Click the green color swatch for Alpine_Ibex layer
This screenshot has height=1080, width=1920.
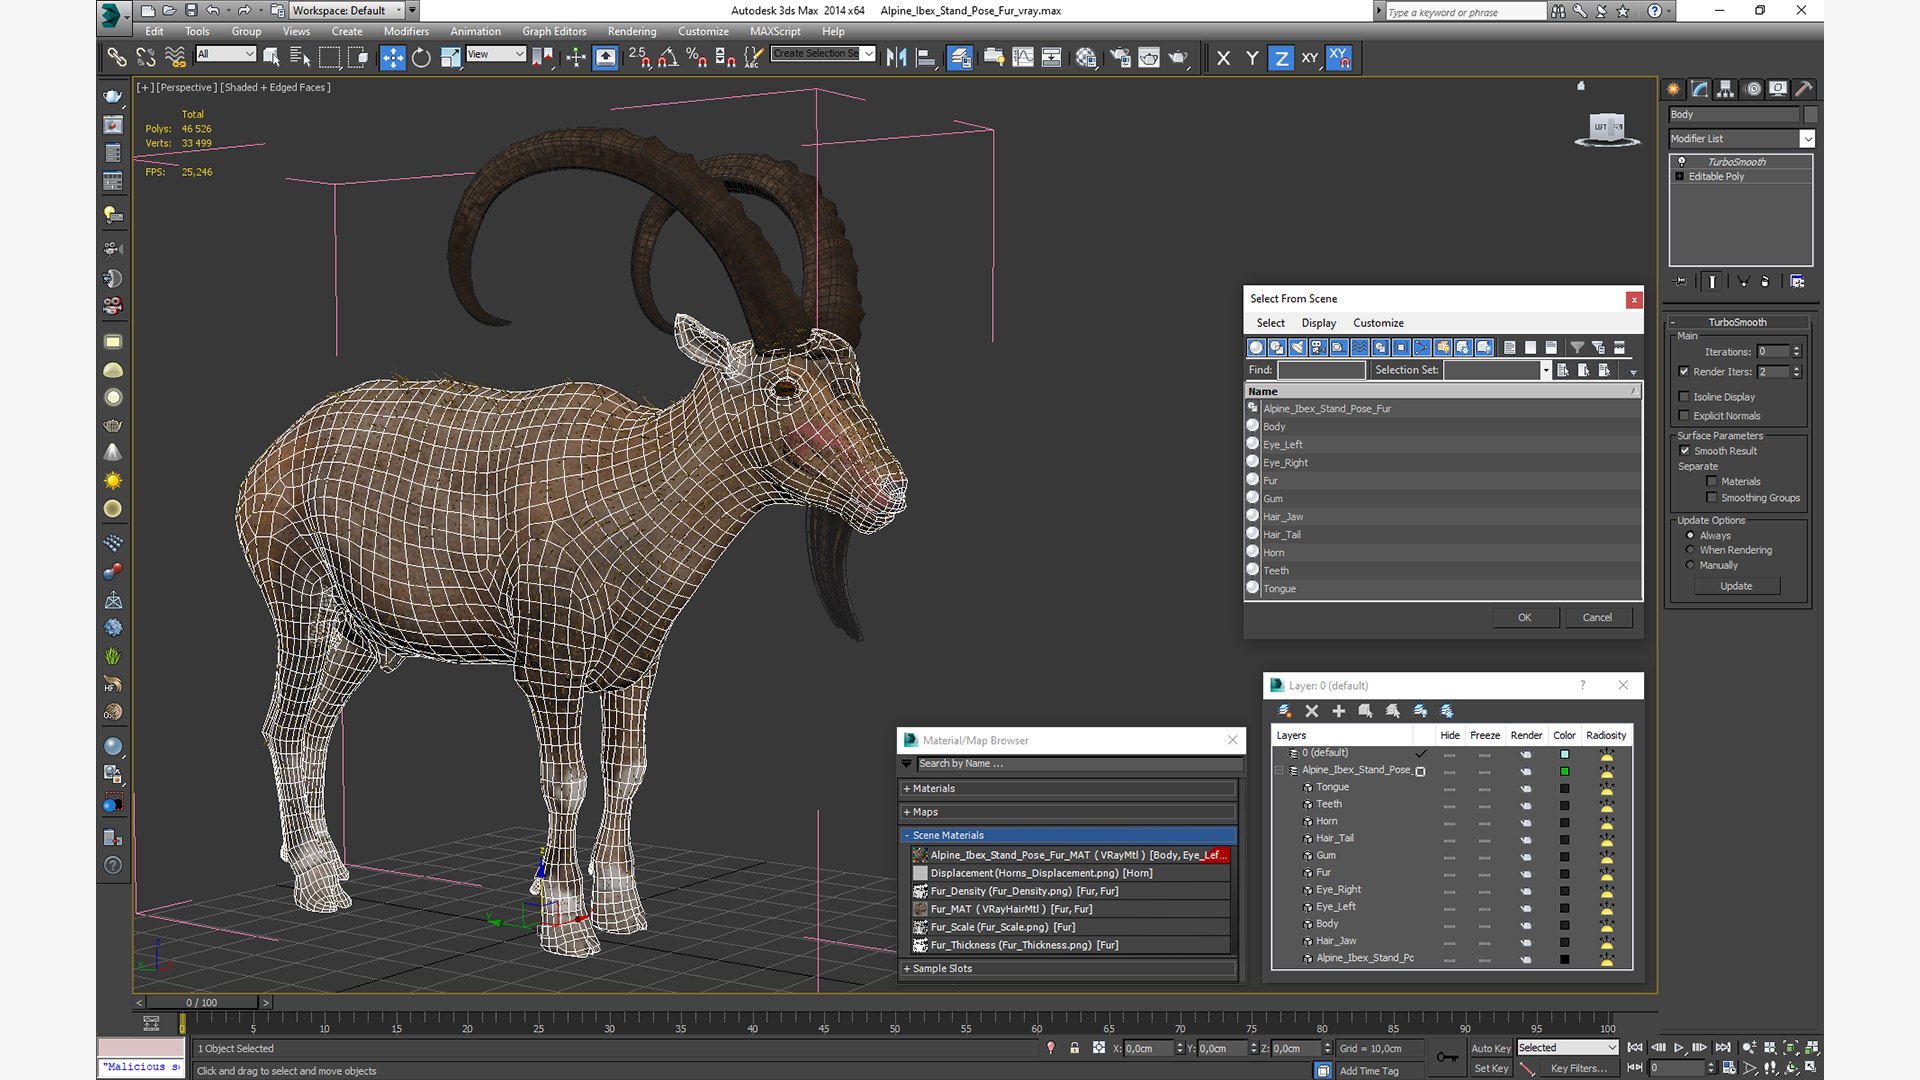coord(1564,771)
